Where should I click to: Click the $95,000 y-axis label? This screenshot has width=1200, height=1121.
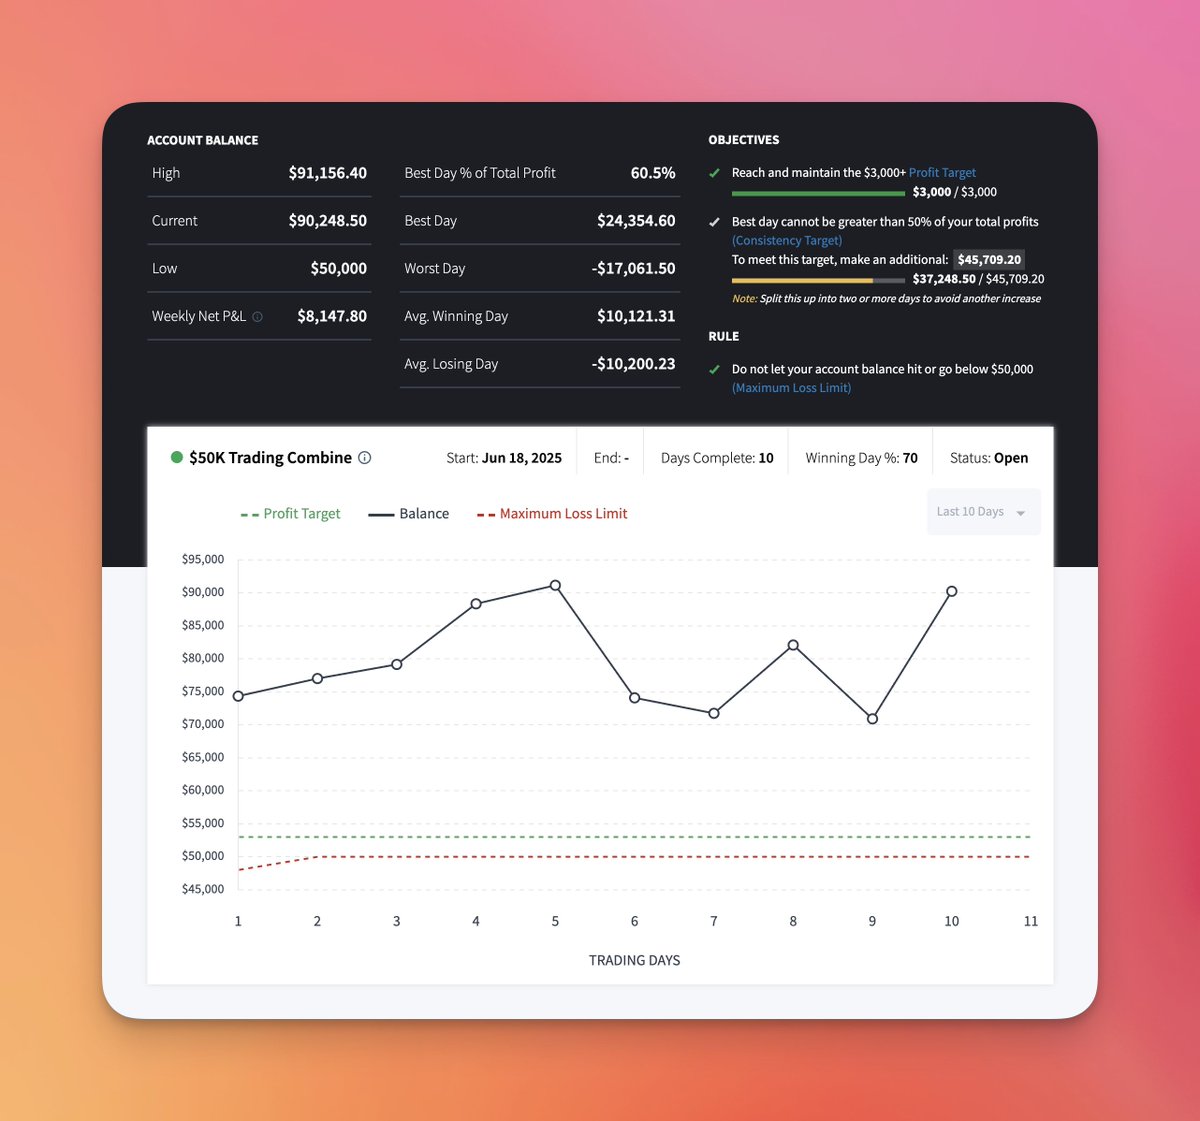[203, 560]
